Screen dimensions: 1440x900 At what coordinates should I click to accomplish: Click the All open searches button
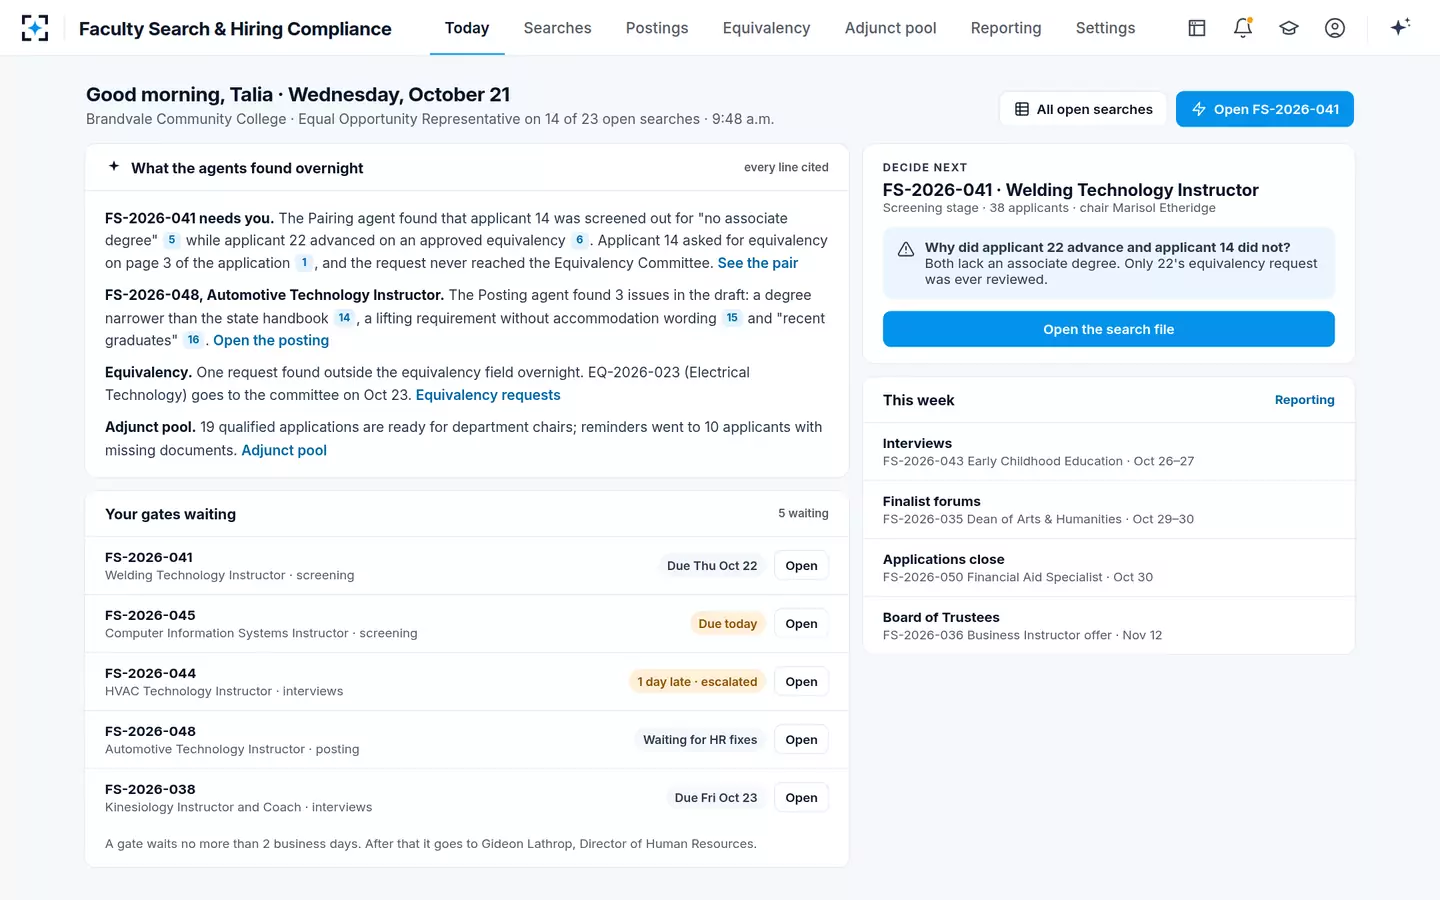click(1083, 109)
